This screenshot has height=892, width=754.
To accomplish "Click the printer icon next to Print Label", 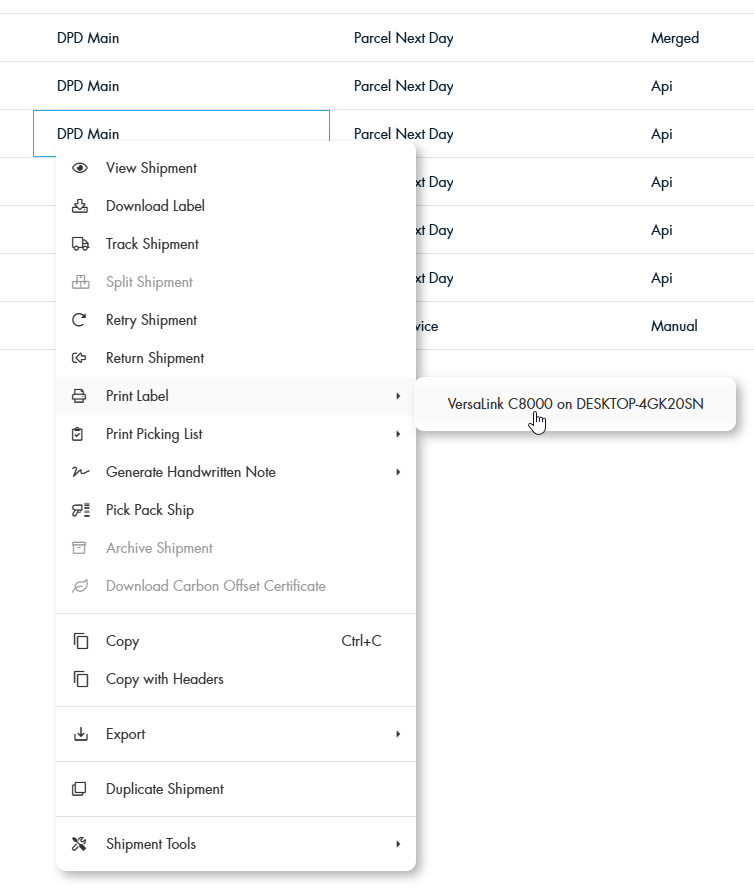I will 80,396.
